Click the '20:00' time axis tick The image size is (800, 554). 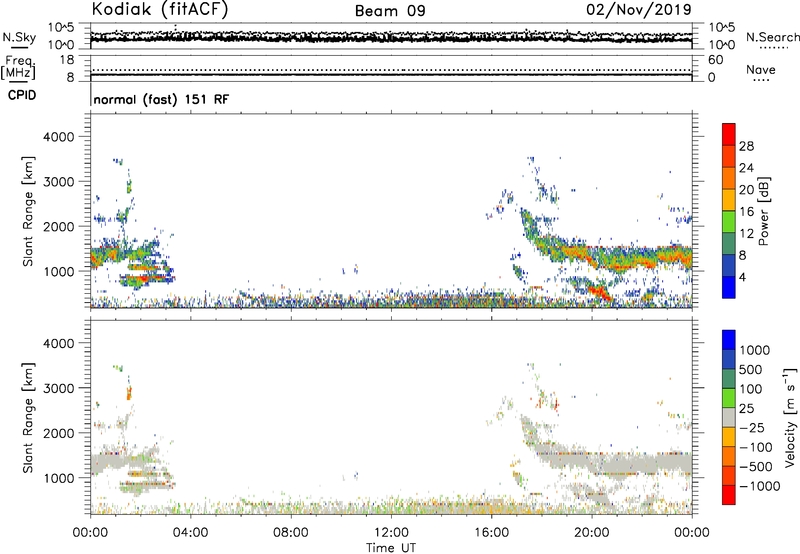[x=591, y=533]
